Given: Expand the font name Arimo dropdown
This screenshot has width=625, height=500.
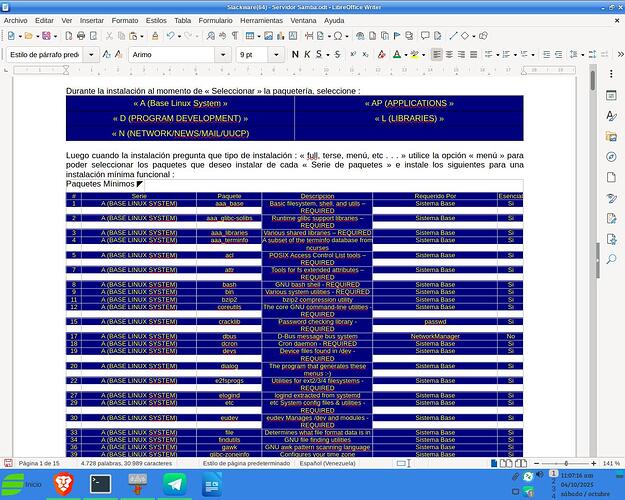Looking at the screenshot, I should 225,54.
